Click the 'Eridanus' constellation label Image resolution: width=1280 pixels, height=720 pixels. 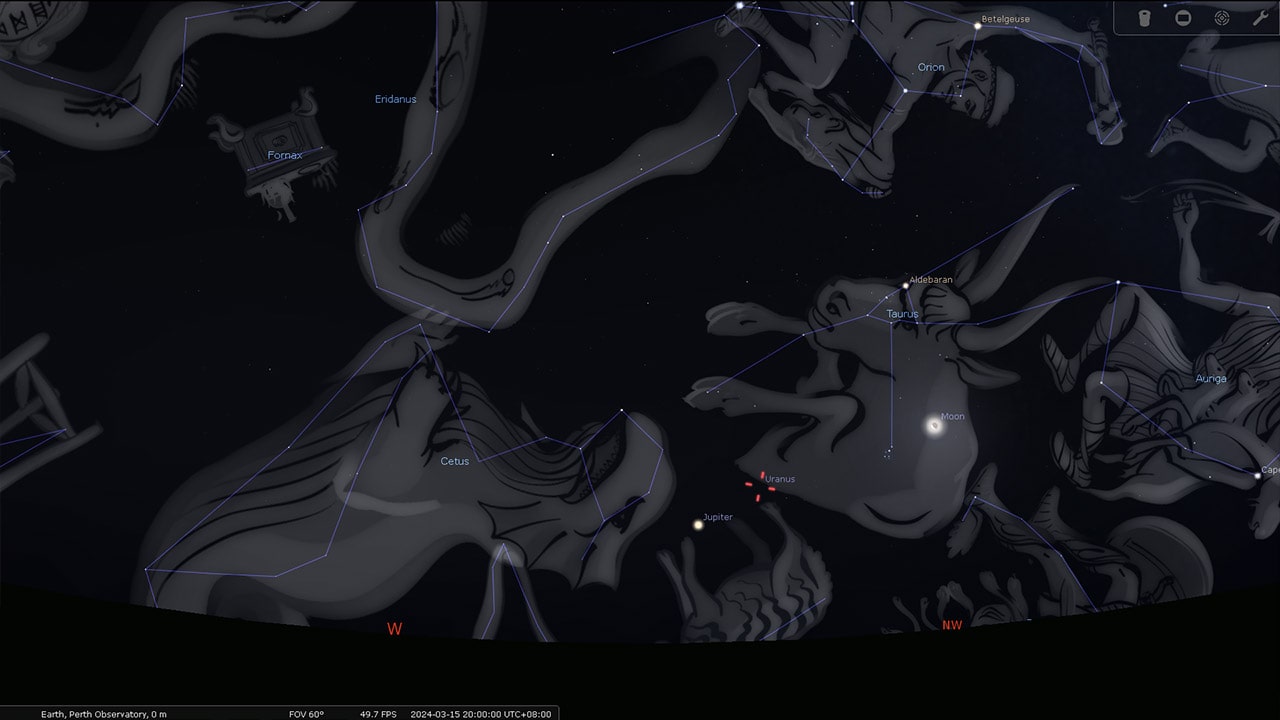pos(395,99)
